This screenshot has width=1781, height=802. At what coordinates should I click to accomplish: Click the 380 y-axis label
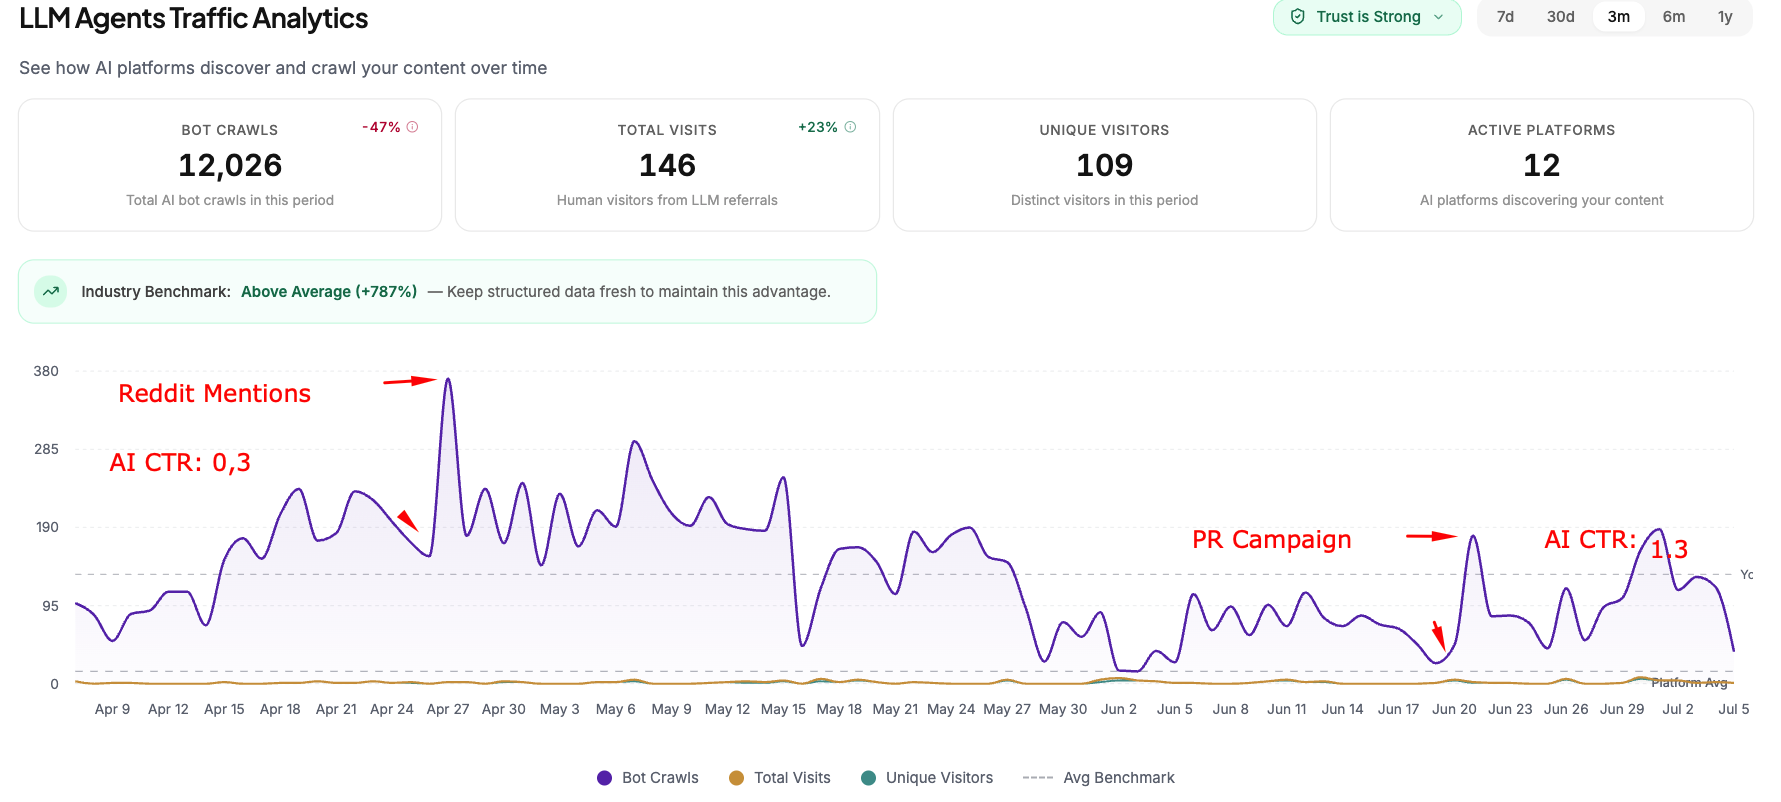point(46,371)
